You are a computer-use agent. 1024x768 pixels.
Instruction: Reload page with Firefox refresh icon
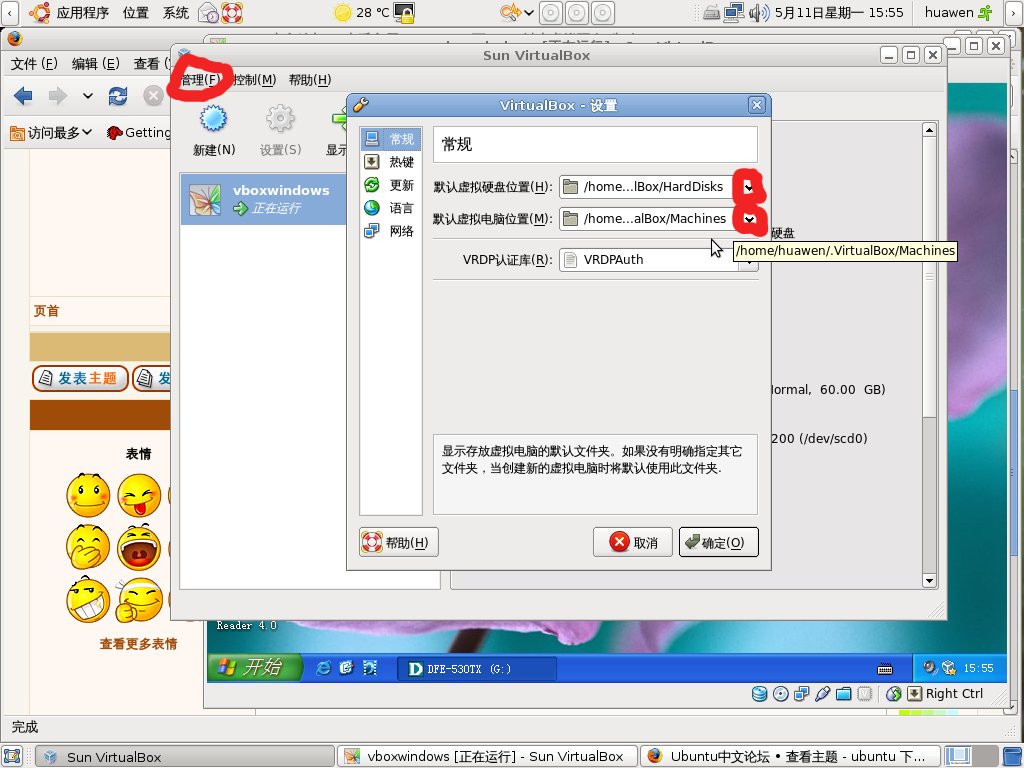[x=118, y=96]
